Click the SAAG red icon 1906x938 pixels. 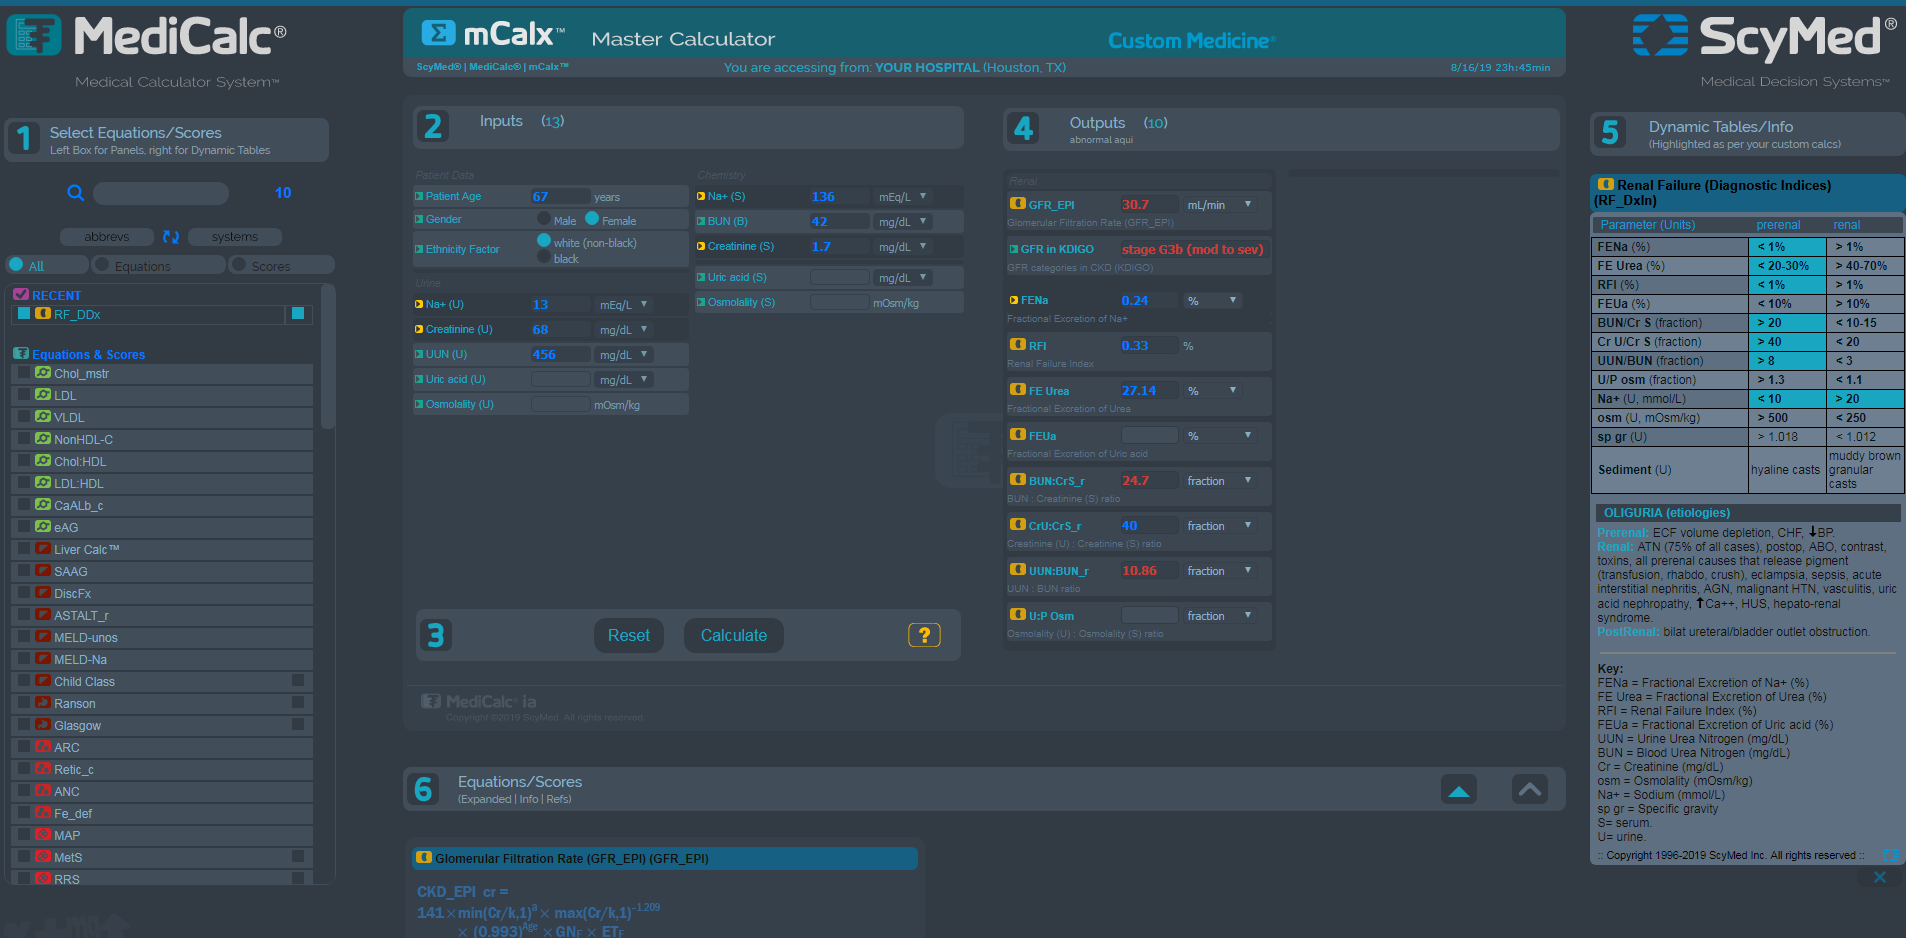tap(43, 571)
